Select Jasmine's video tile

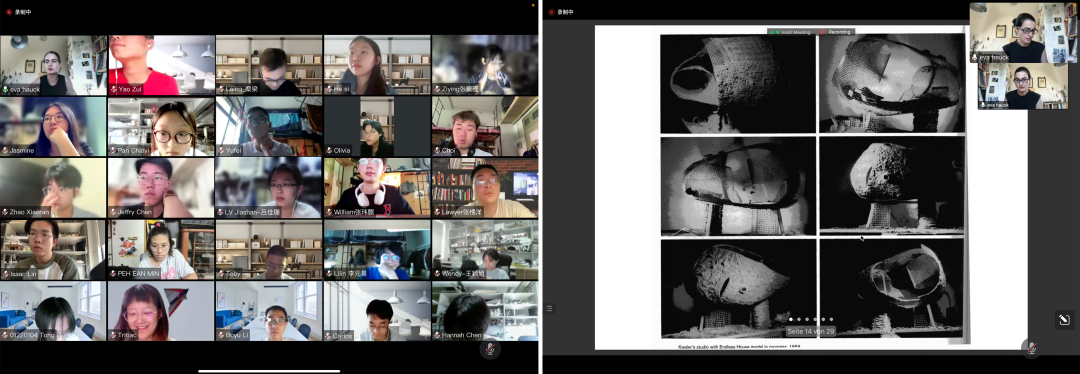click(x=53, y=126)
